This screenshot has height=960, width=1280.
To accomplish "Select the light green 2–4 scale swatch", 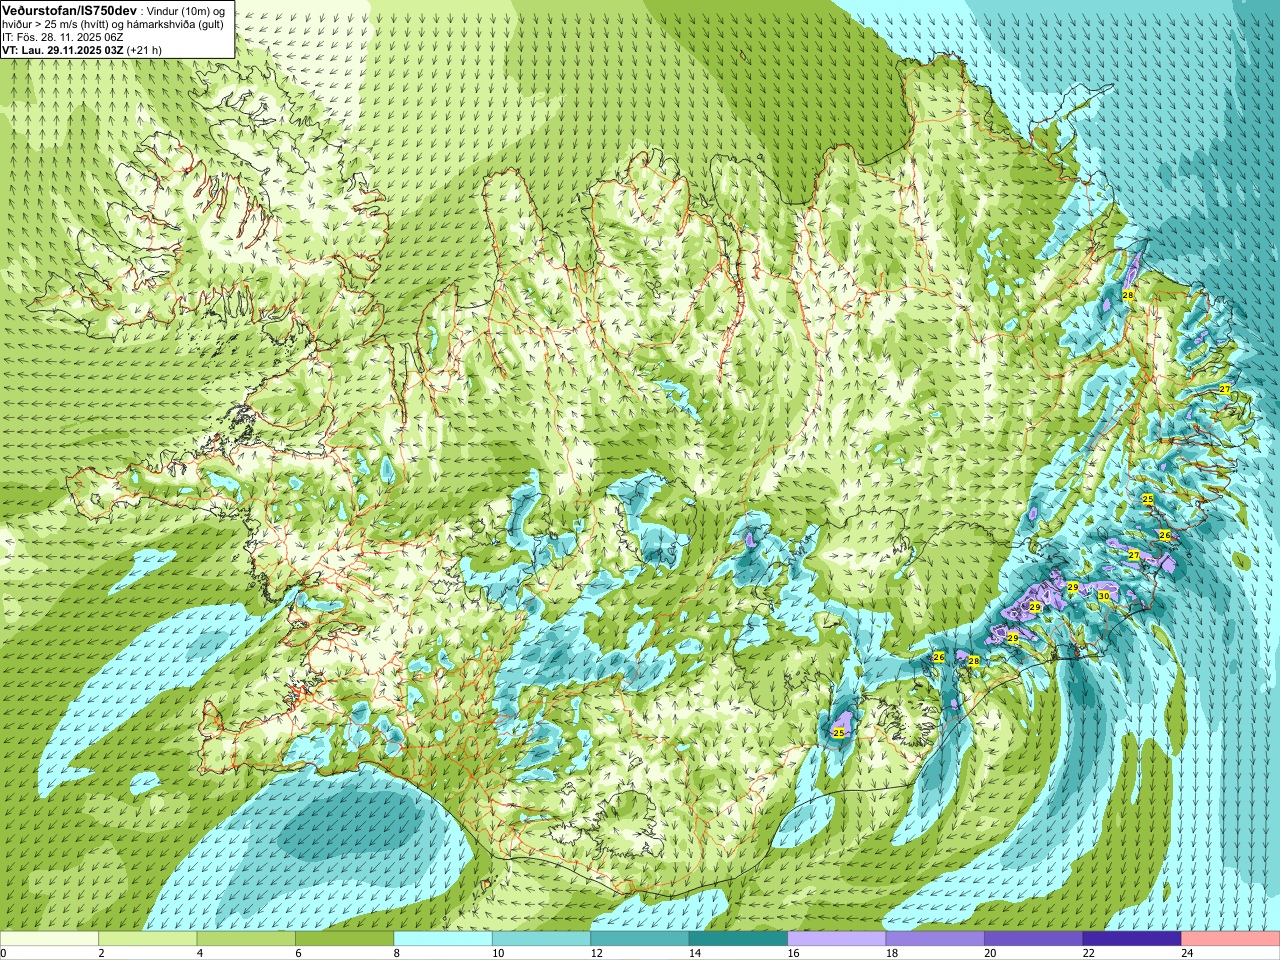I will pyautogui.click(x=147, y=939).
